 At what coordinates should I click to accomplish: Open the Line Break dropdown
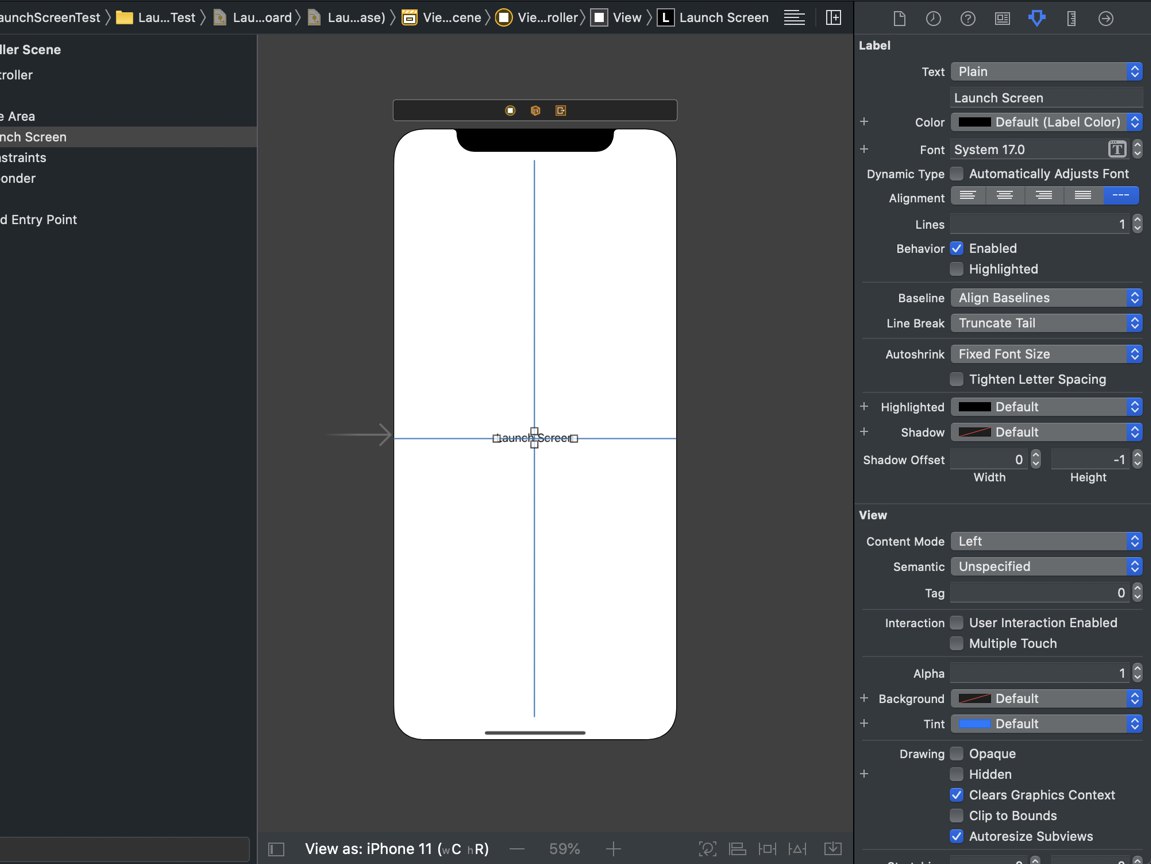click(x=1046, y=323)
